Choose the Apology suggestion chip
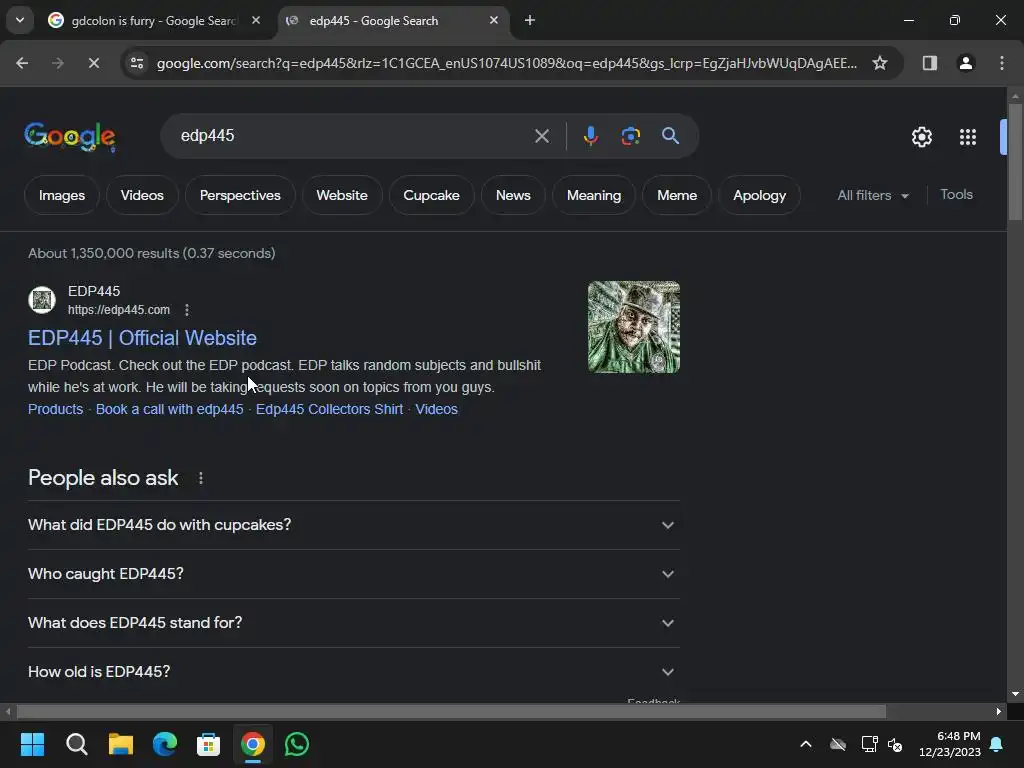Viewport: 1024px width, 768px height. pos(759,195)
